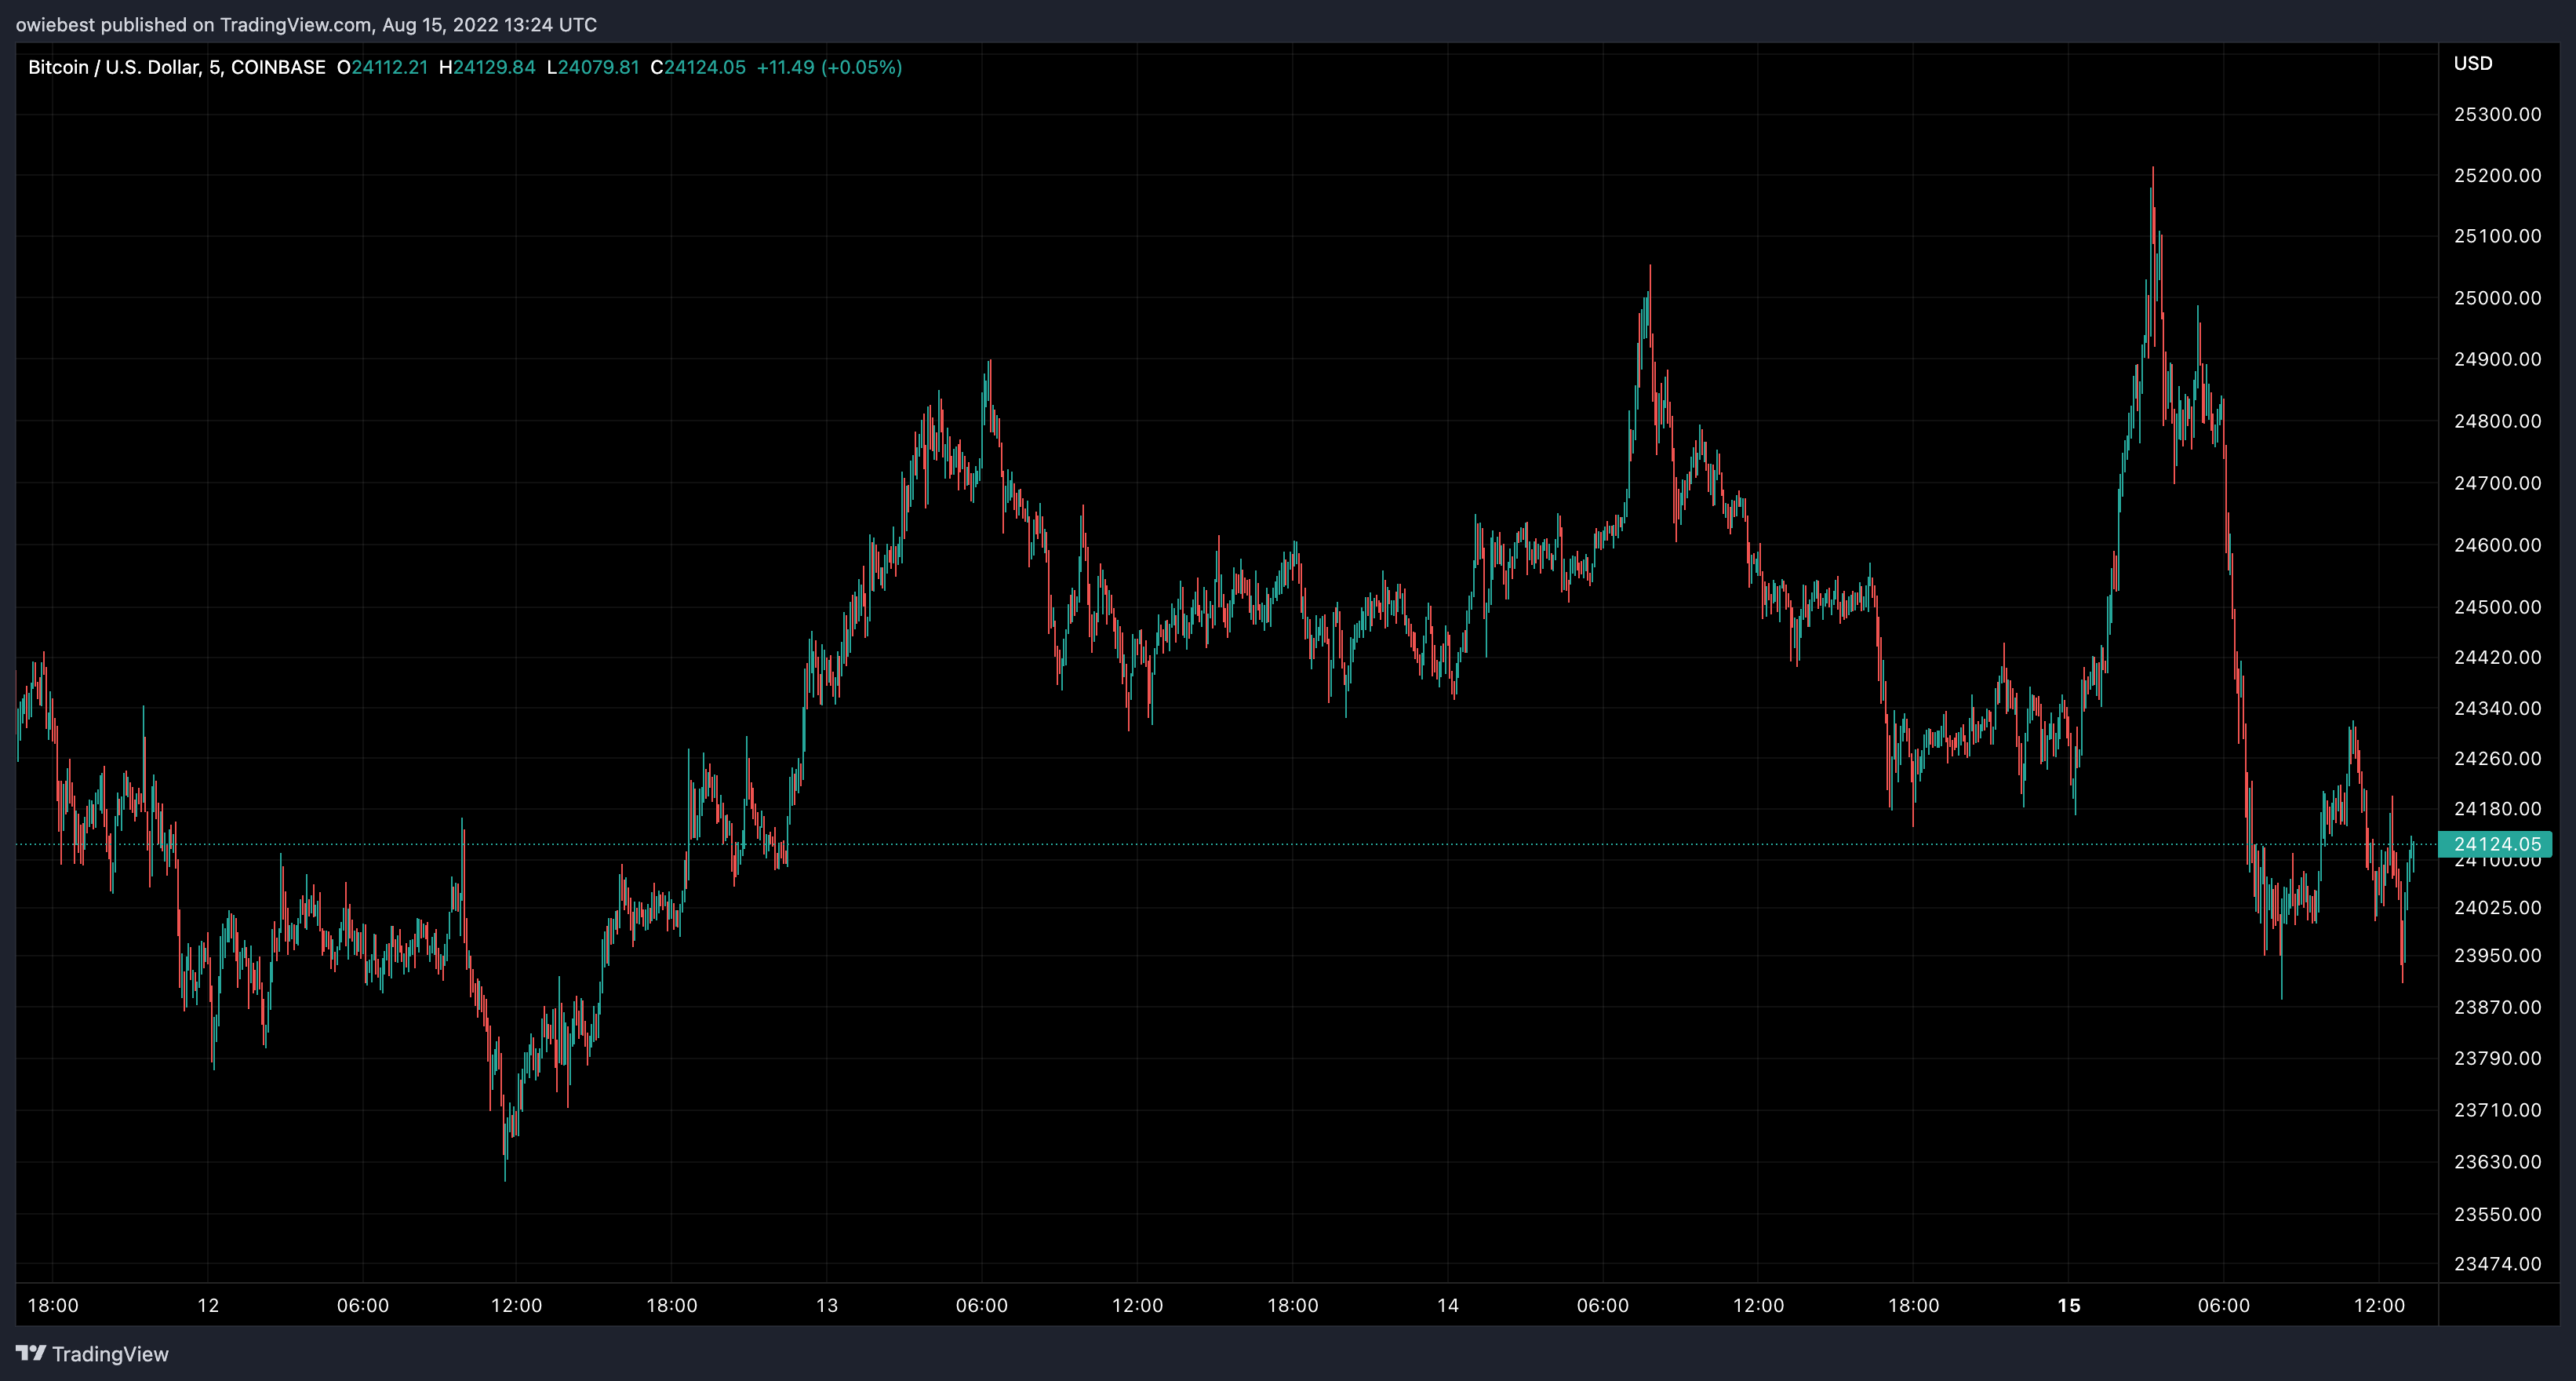Click the 24900.00 price axis label
2576x1381 pixels.
click(x=2497, y=359)
